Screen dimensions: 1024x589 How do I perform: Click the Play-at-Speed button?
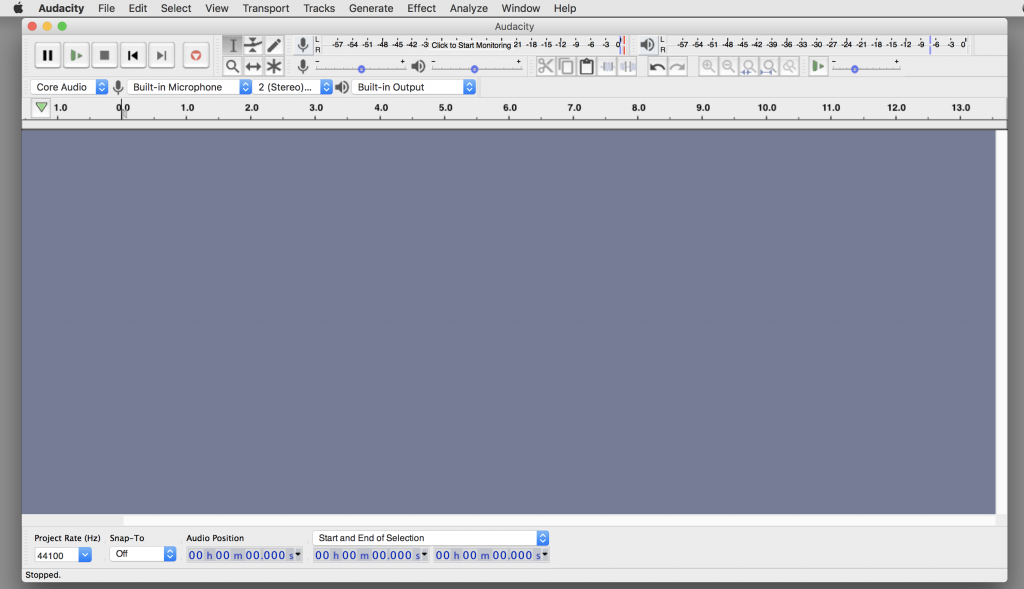tap(818, 66)
